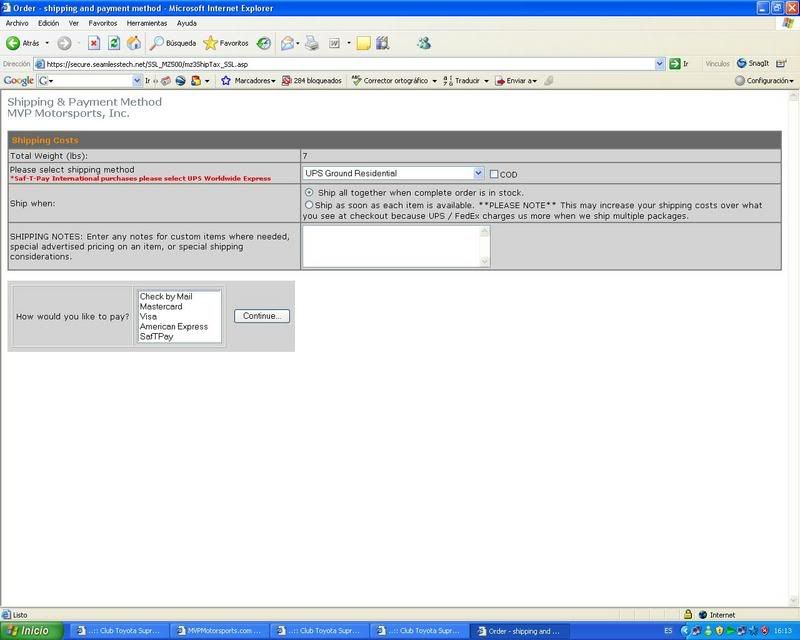The width and height of the screenshot is (800, 640).
Task: Open the address bar dropdown arrow
Action: point(660,64)
